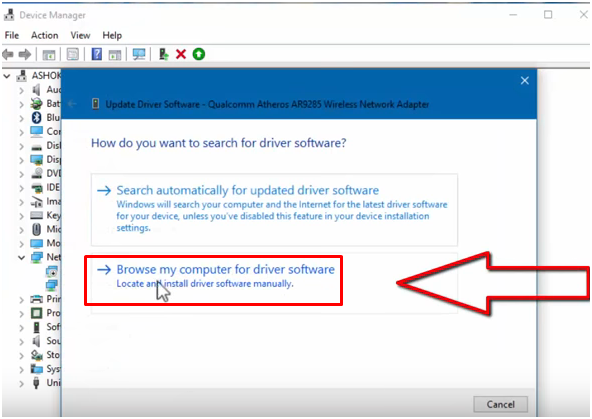Select the Mice category icon
The height and width of the screenshot is (419, 592).
(37, 229)
